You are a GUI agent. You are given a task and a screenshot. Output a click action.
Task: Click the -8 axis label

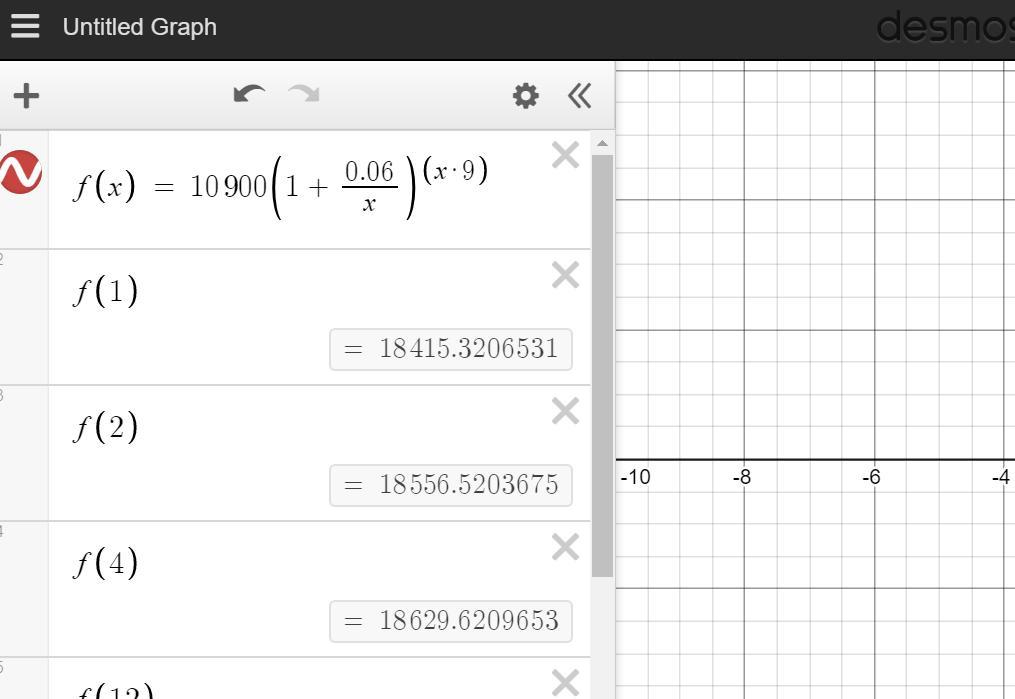(x=742, y=478)
